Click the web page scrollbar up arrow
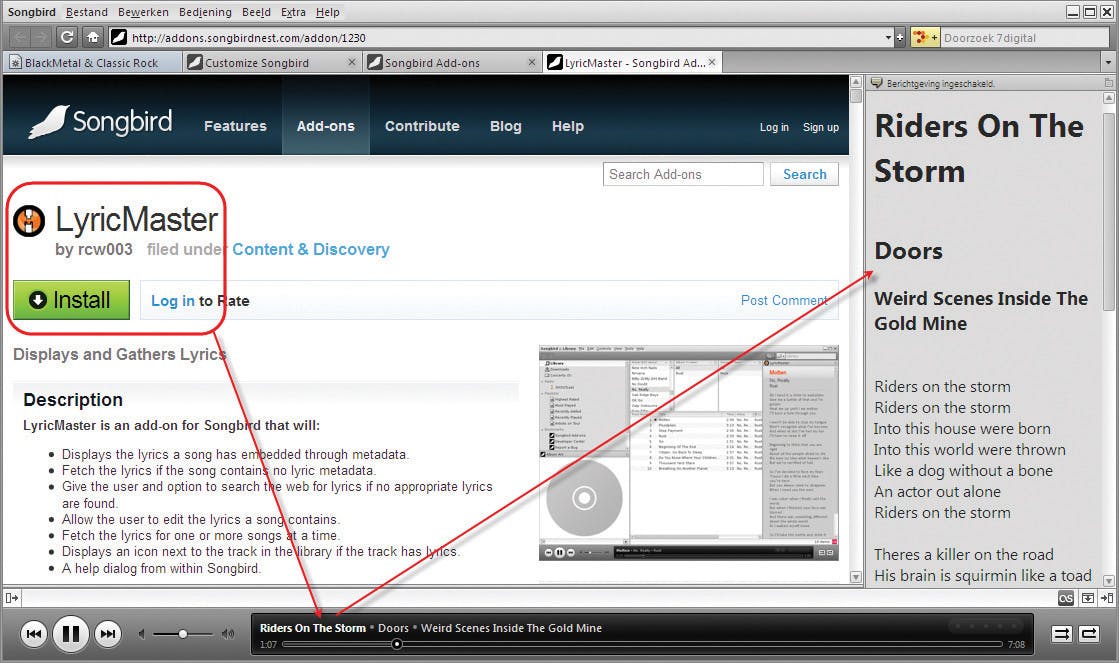Screen dimensions: 1119x663 [x=856, y=83]
